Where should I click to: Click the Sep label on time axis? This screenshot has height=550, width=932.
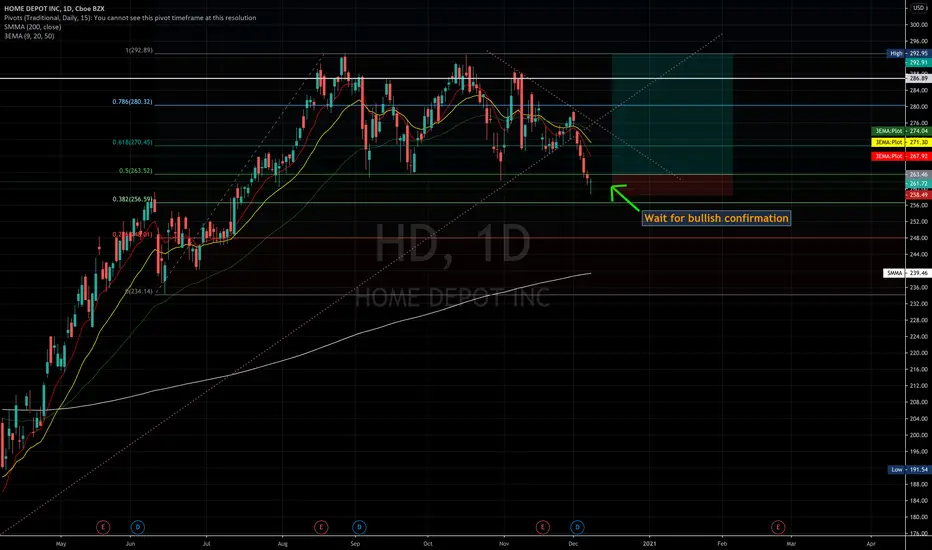(355, 543)
